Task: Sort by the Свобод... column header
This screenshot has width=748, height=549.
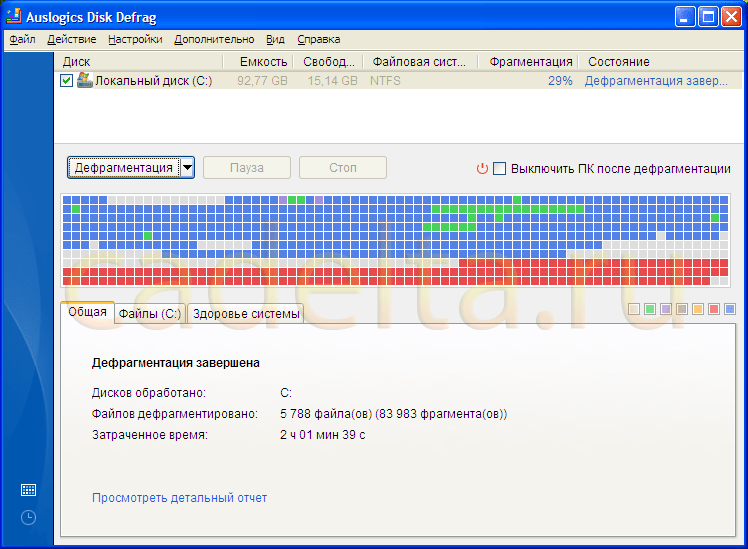Action: (x=327, y=62)
